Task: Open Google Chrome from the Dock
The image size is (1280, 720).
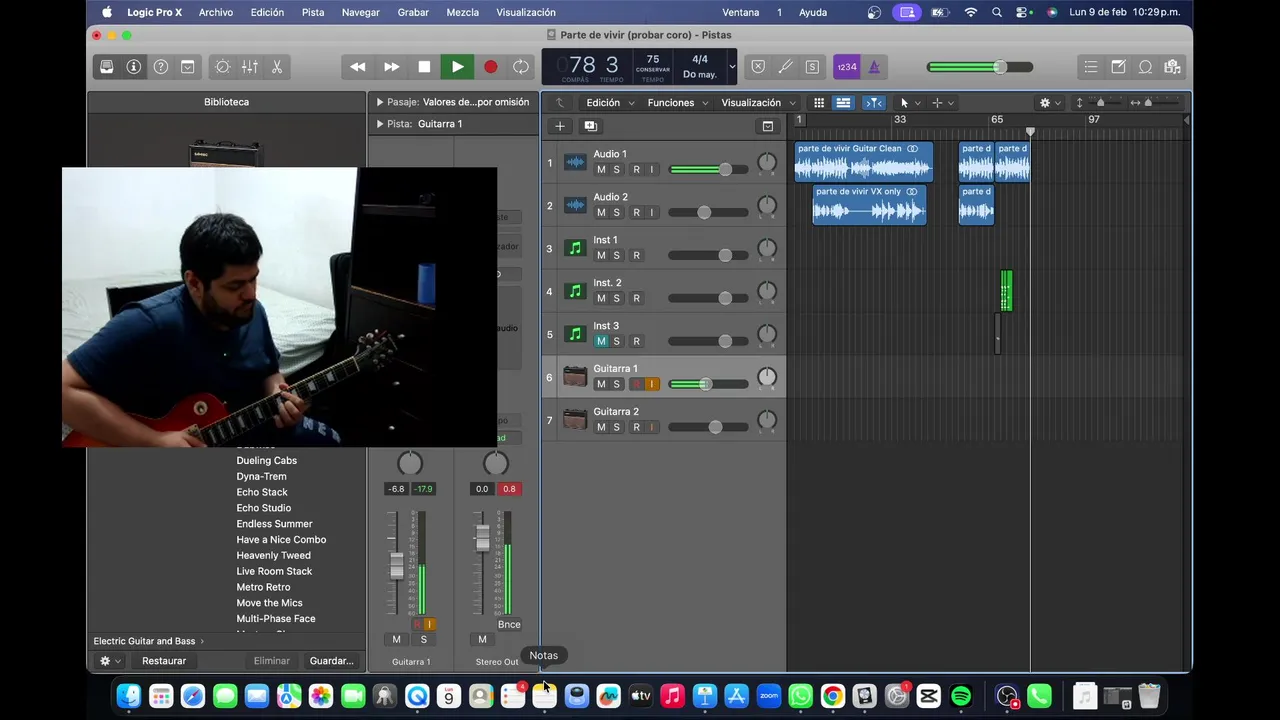Action: coord(832,696)
